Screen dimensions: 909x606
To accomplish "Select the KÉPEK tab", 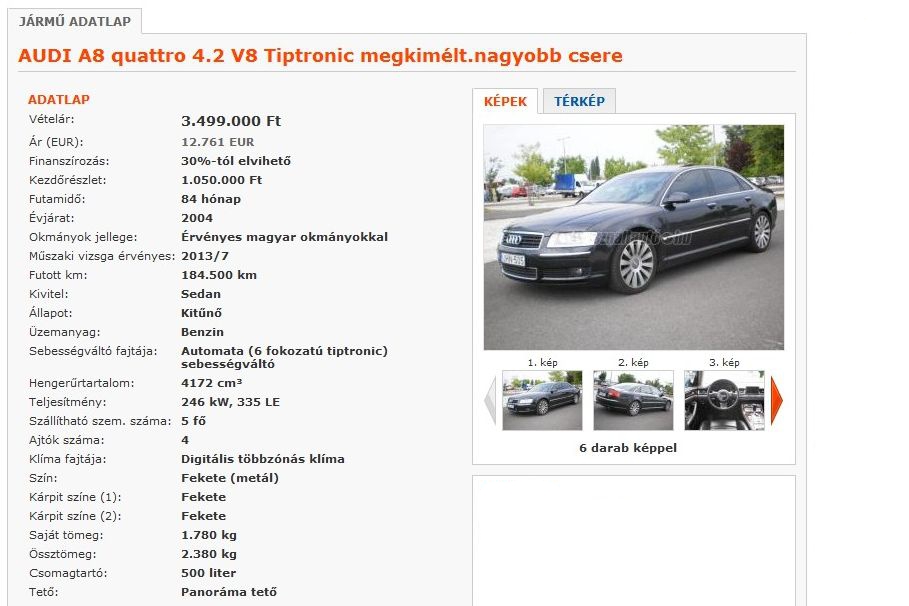I will pos(505,101).
